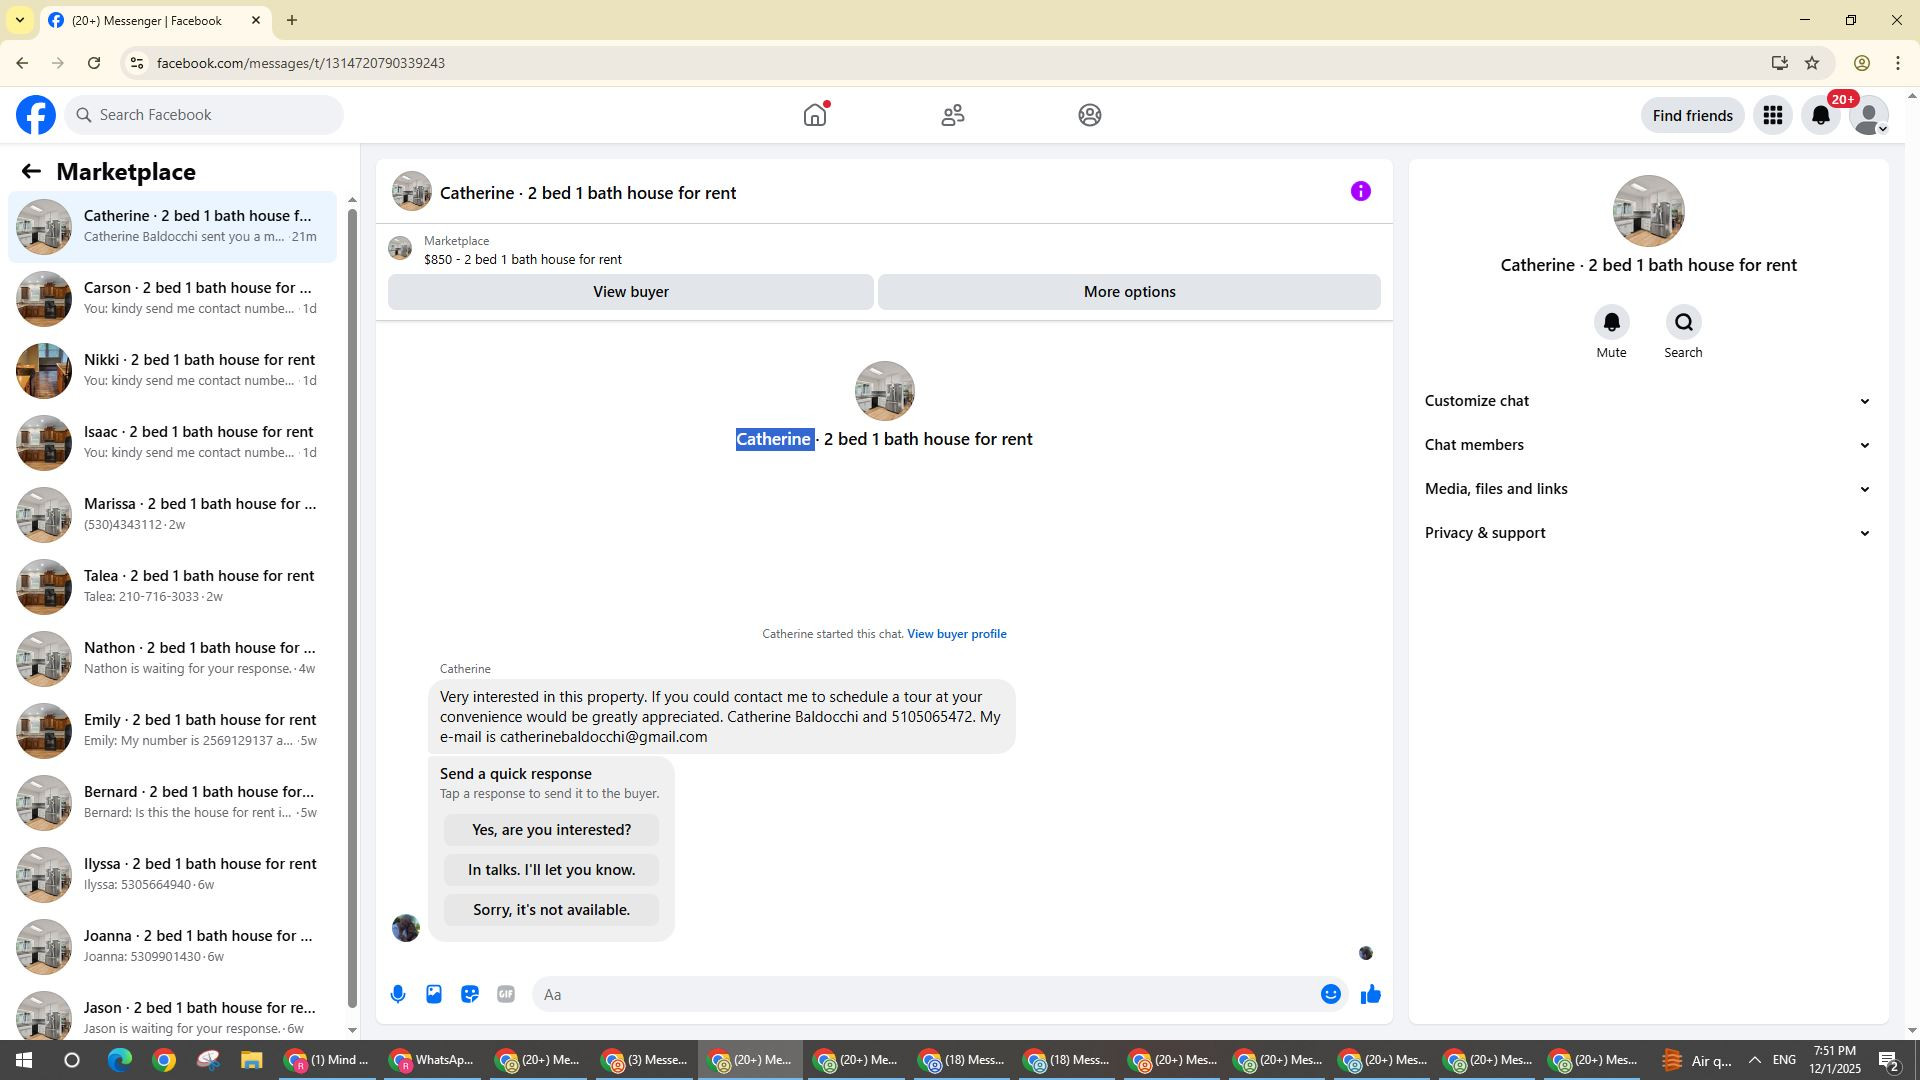The width and height of the screenshot is (1920, 1080).
Task: Choose a sticker icon
Action: pyautogui.click(x=470, y=994)
